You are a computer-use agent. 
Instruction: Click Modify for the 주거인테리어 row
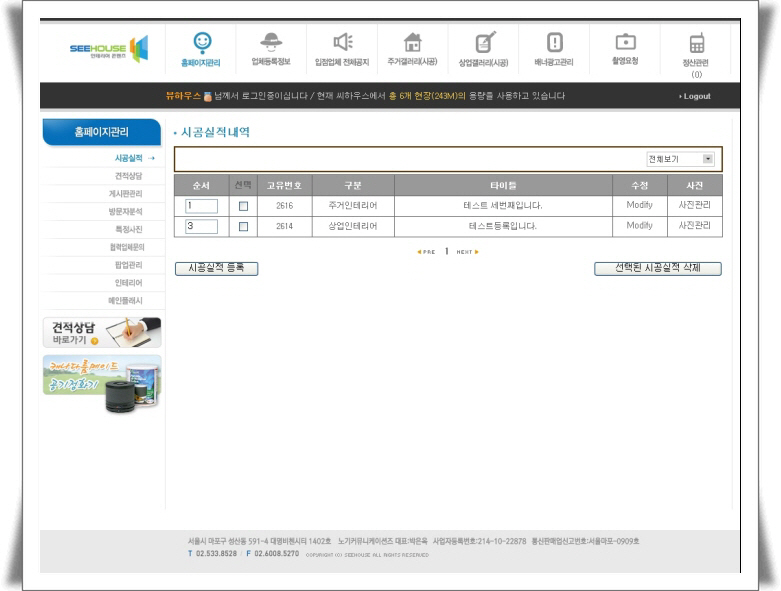(639, 205)
